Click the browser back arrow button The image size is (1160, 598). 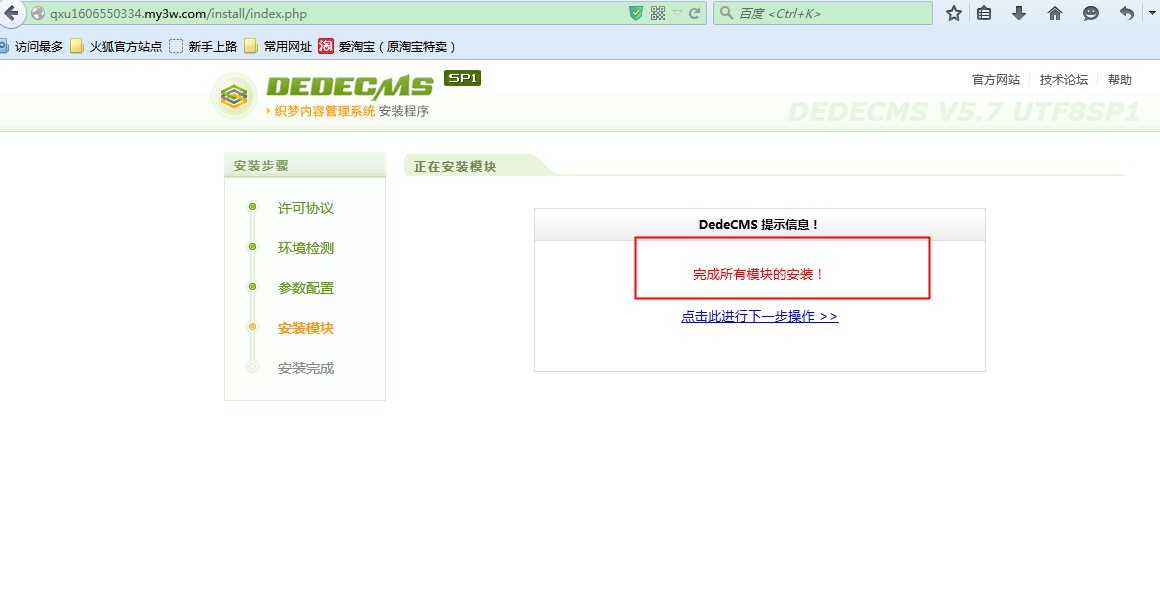(x=11, y=13)
